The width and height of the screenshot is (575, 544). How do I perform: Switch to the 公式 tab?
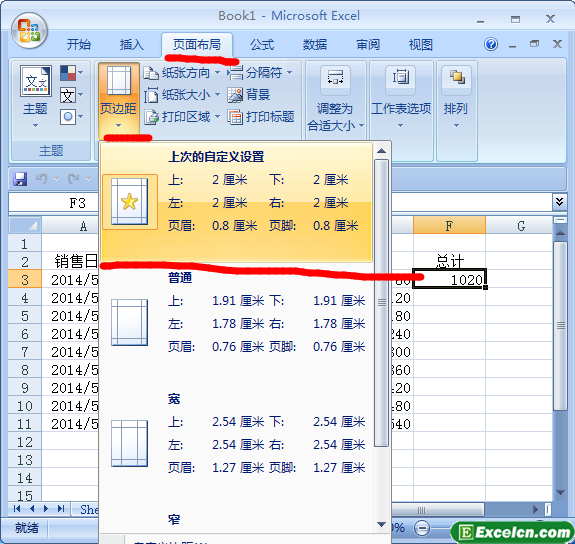262,45
